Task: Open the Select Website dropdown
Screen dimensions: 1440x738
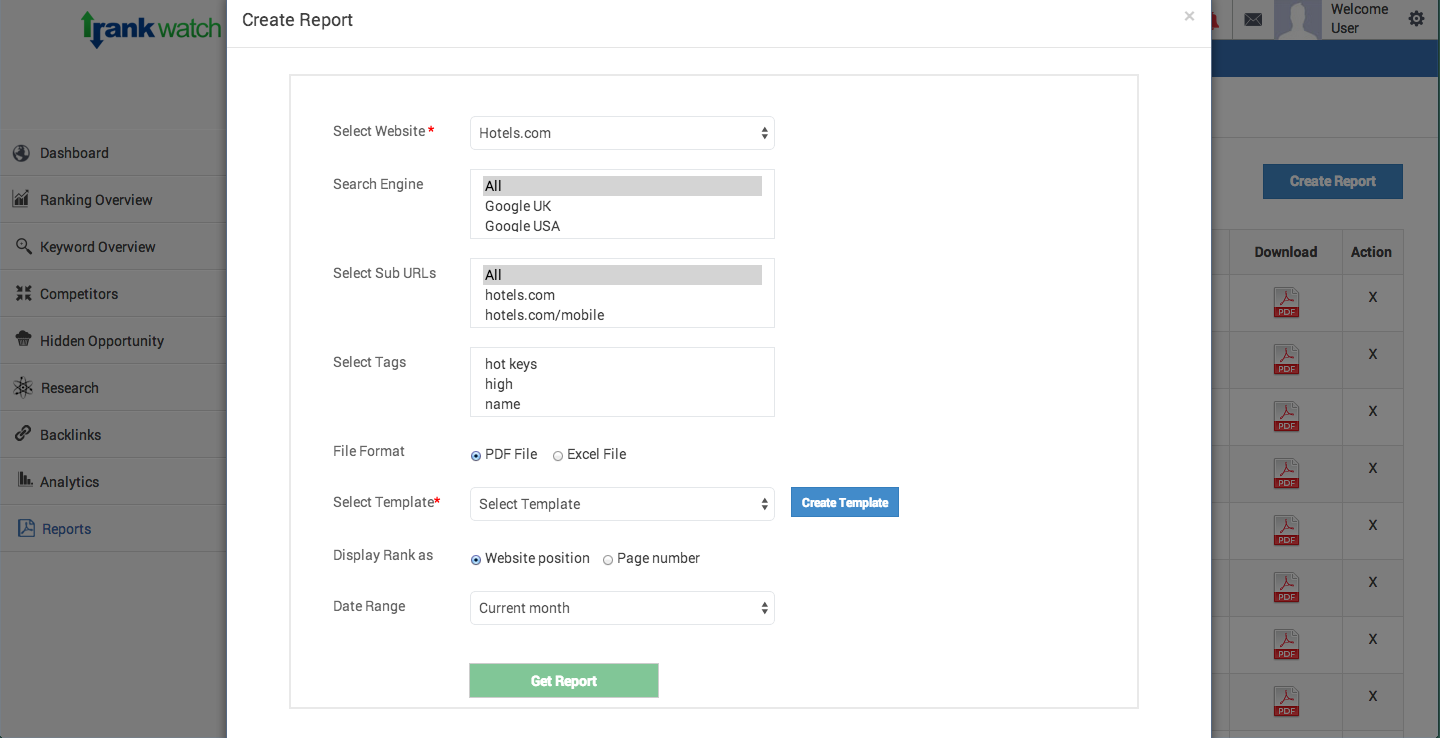Action: (622, 132)
